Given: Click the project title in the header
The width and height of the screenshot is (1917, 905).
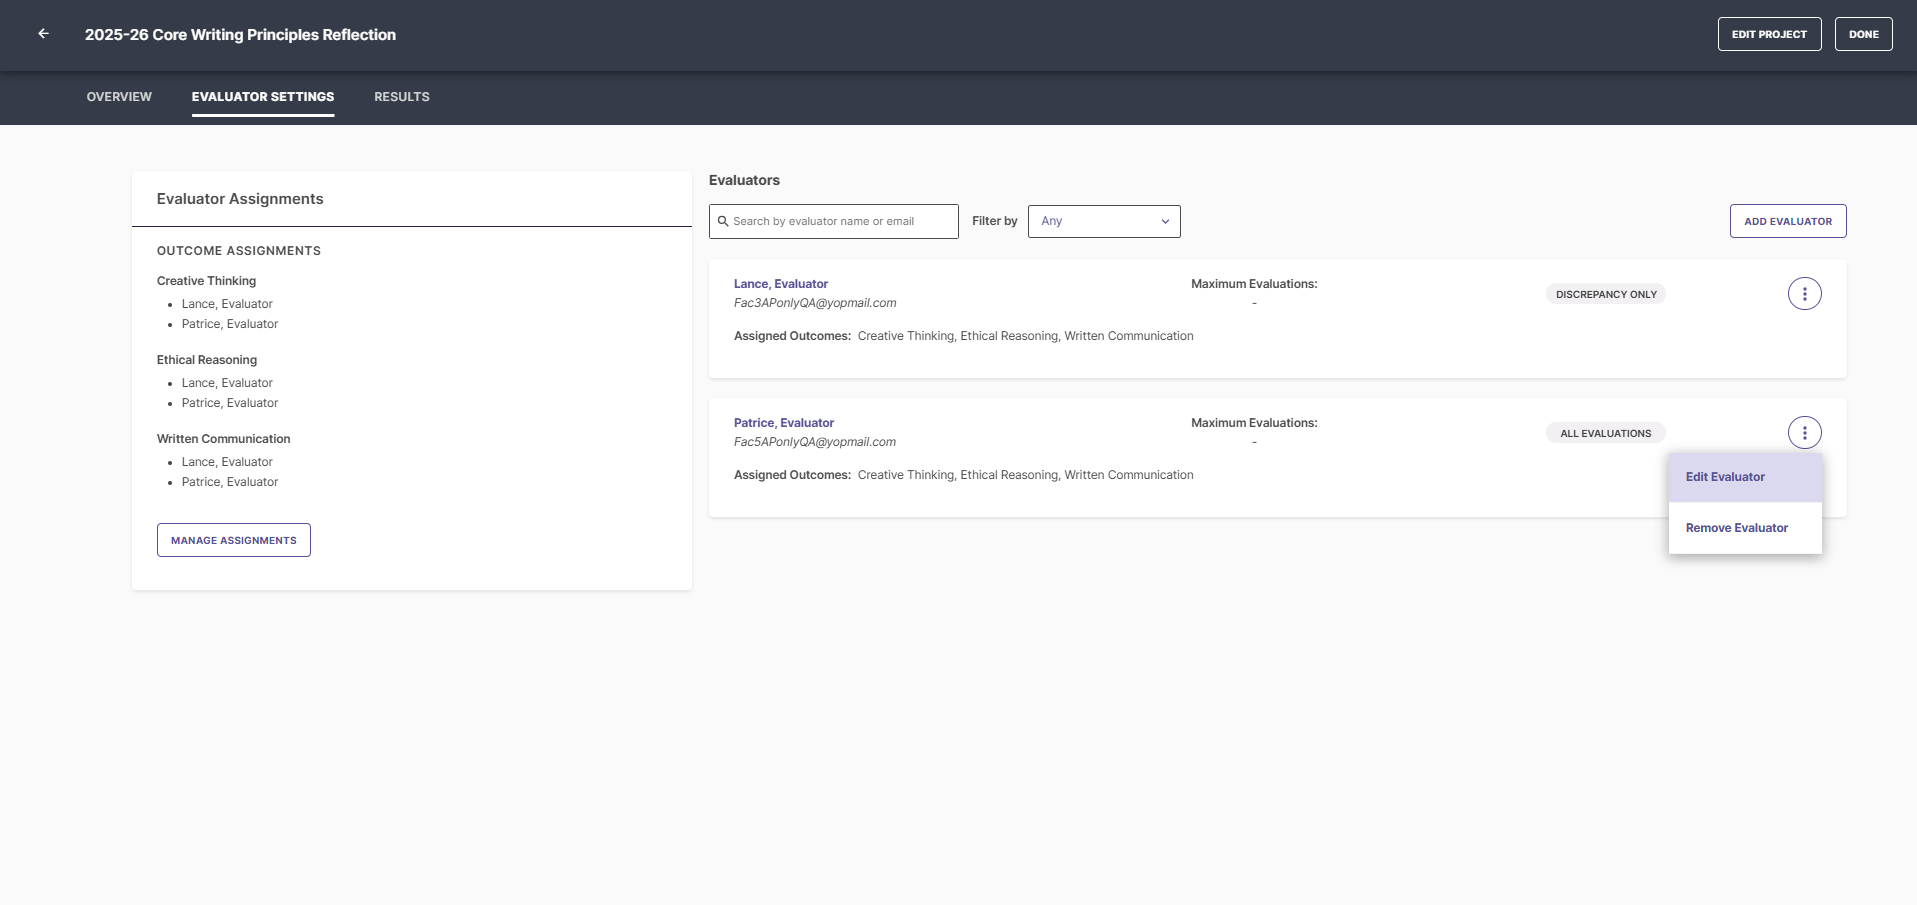Looking at the screenshot, I should (240, 35).
